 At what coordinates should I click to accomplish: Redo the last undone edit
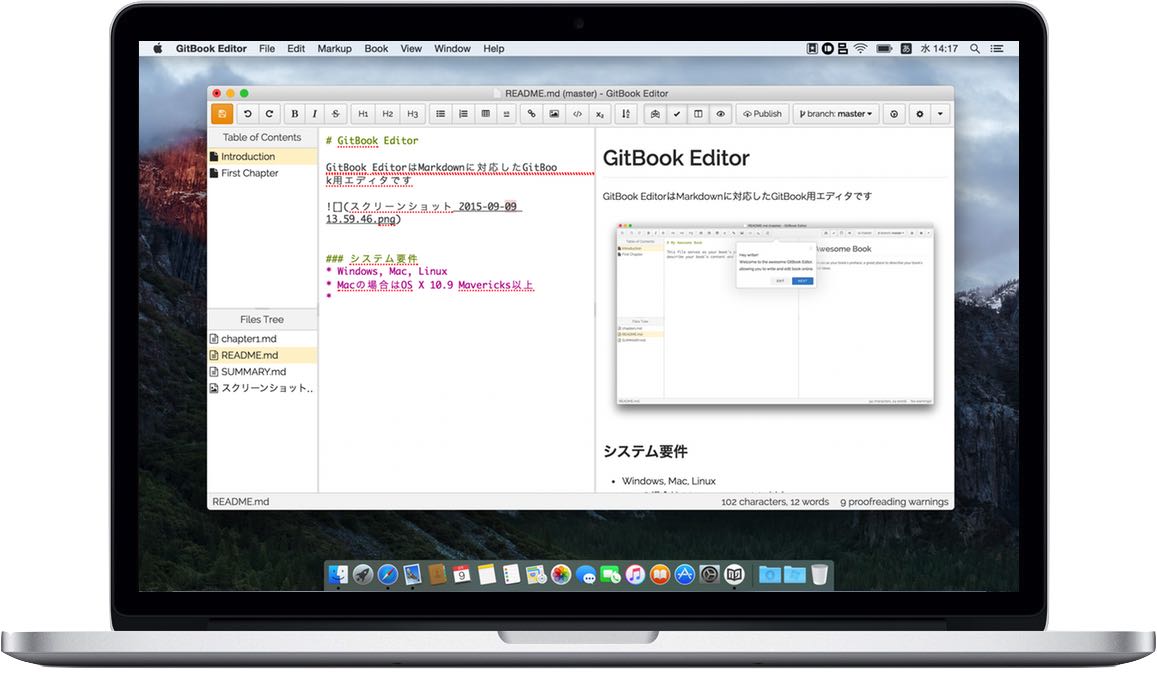click(x=269, y=114)
